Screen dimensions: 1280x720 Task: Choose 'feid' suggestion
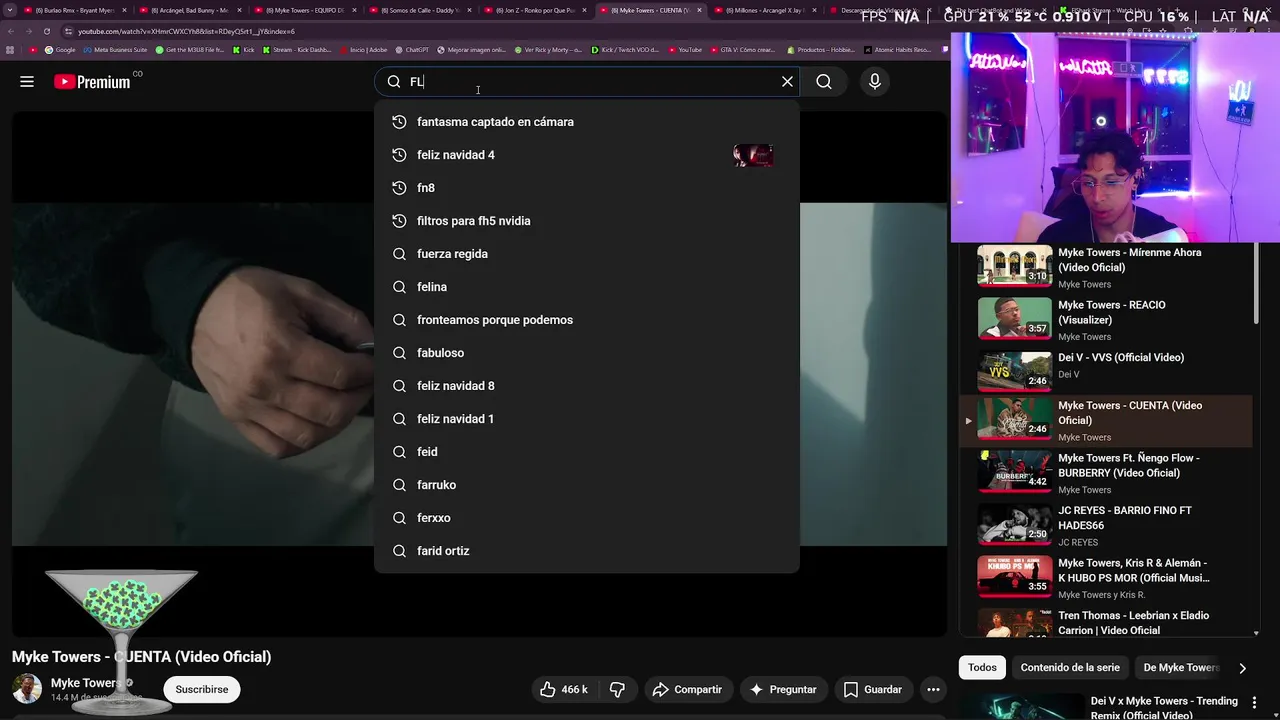[587, 452]
